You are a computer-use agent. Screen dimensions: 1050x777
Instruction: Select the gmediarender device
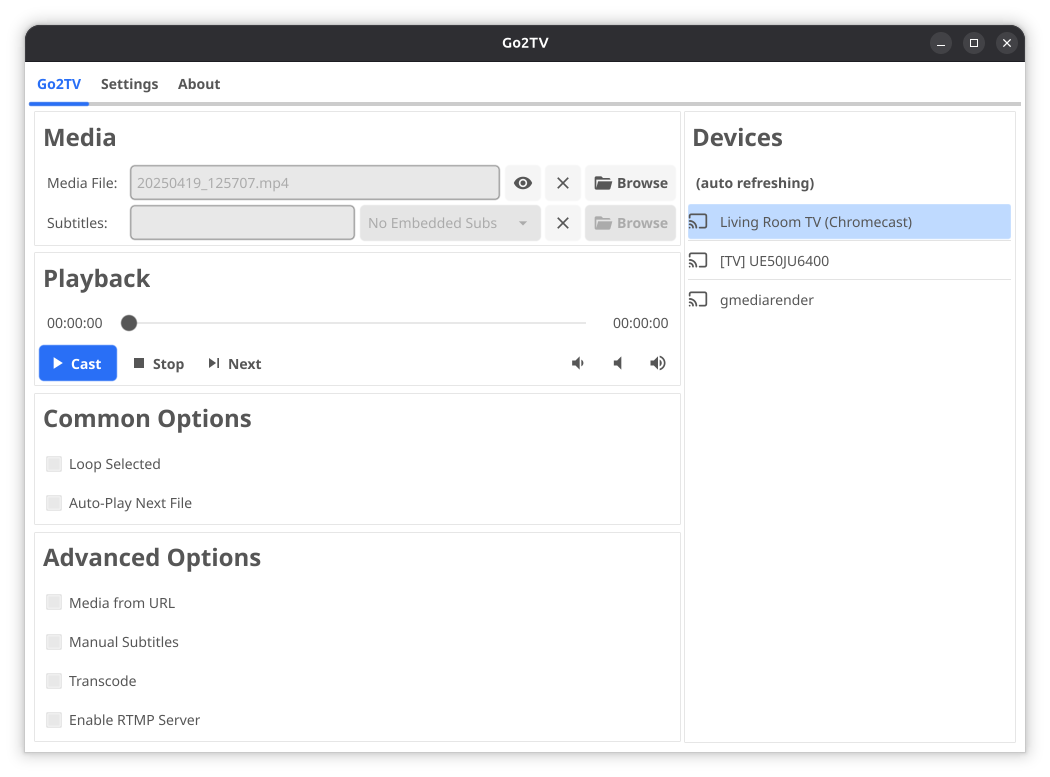point(849,299)
